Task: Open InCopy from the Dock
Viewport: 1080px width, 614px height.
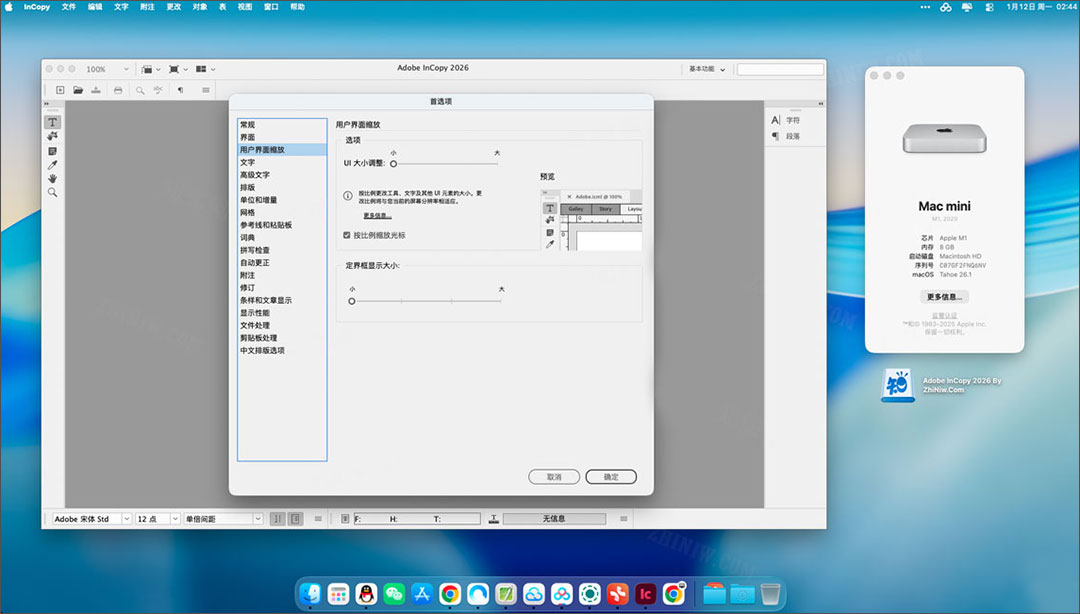Action: tap(645, 593)
